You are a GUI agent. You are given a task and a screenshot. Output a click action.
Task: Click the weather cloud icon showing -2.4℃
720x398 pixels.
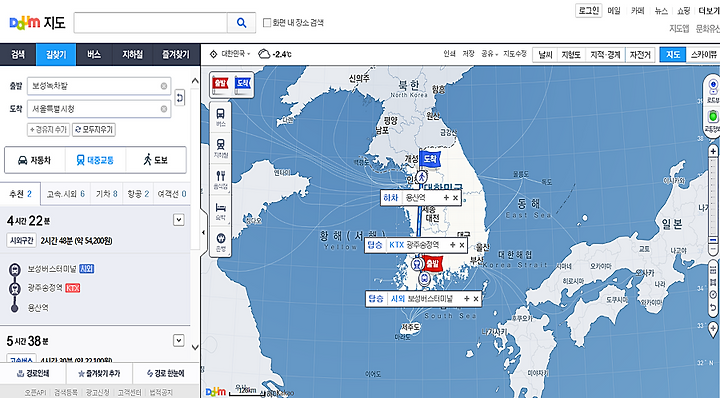(x=264, y=54)
